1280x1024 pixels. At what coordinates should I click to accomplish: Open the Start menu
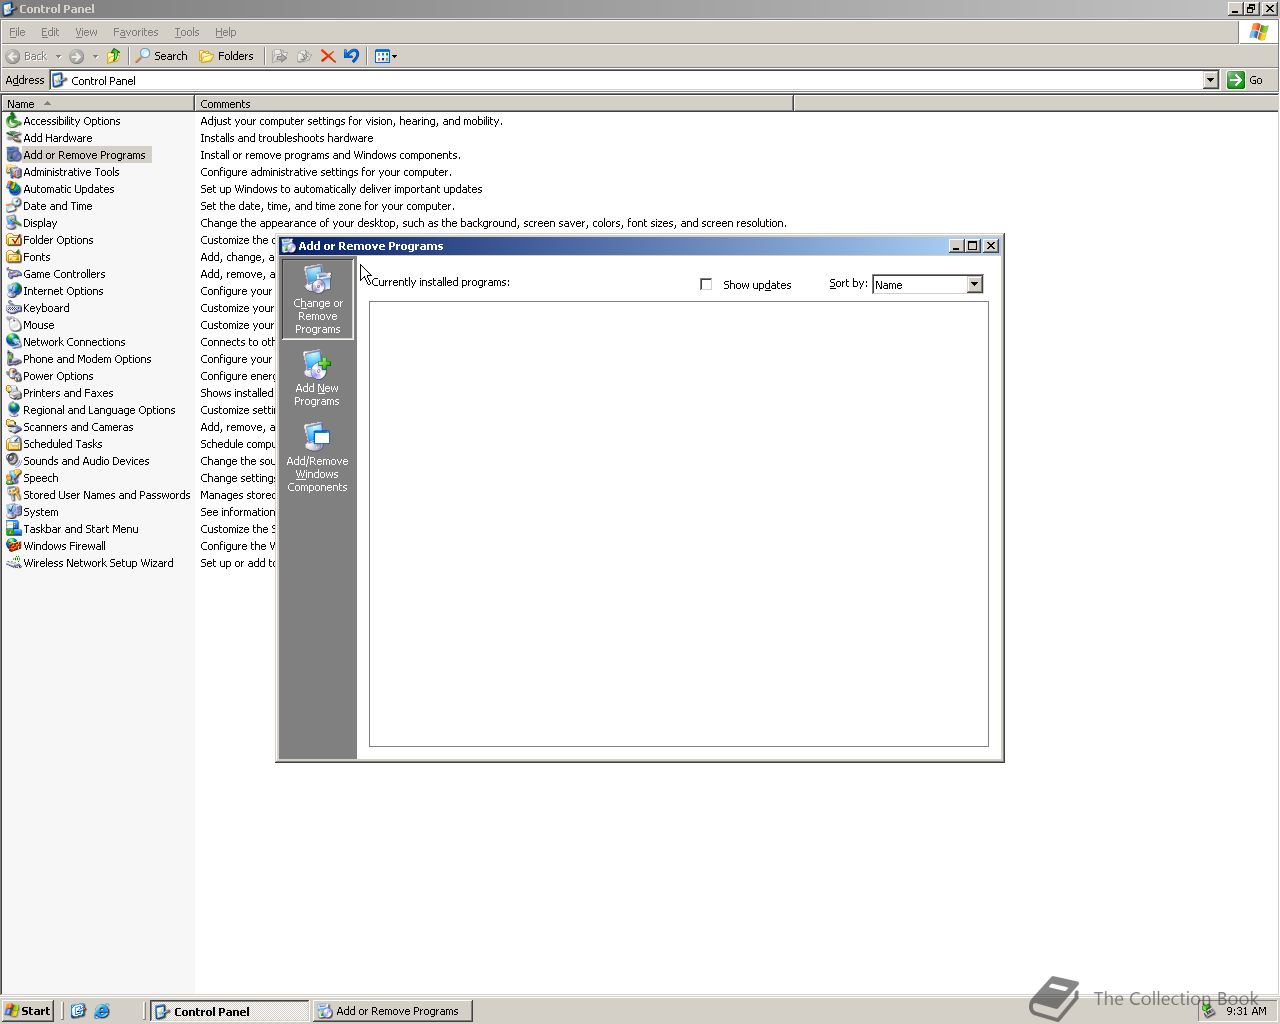[x=27, y=1011]
